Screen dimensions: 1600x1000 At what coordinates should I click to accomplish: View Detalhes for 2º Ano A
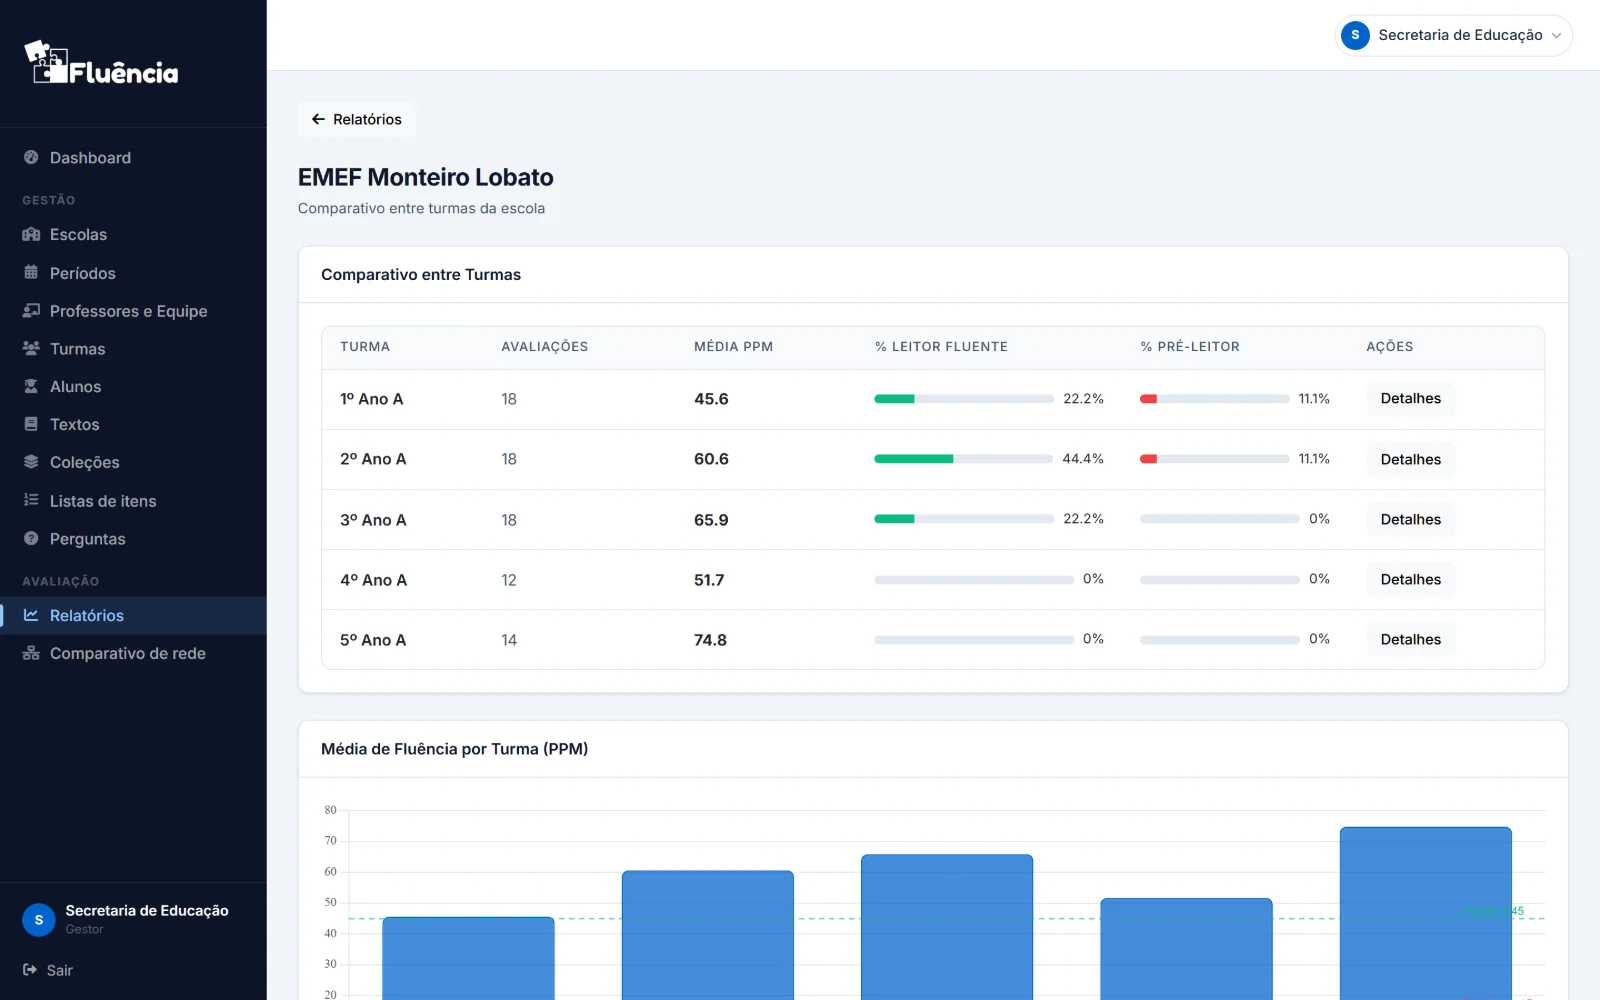tap(1410, 459)
